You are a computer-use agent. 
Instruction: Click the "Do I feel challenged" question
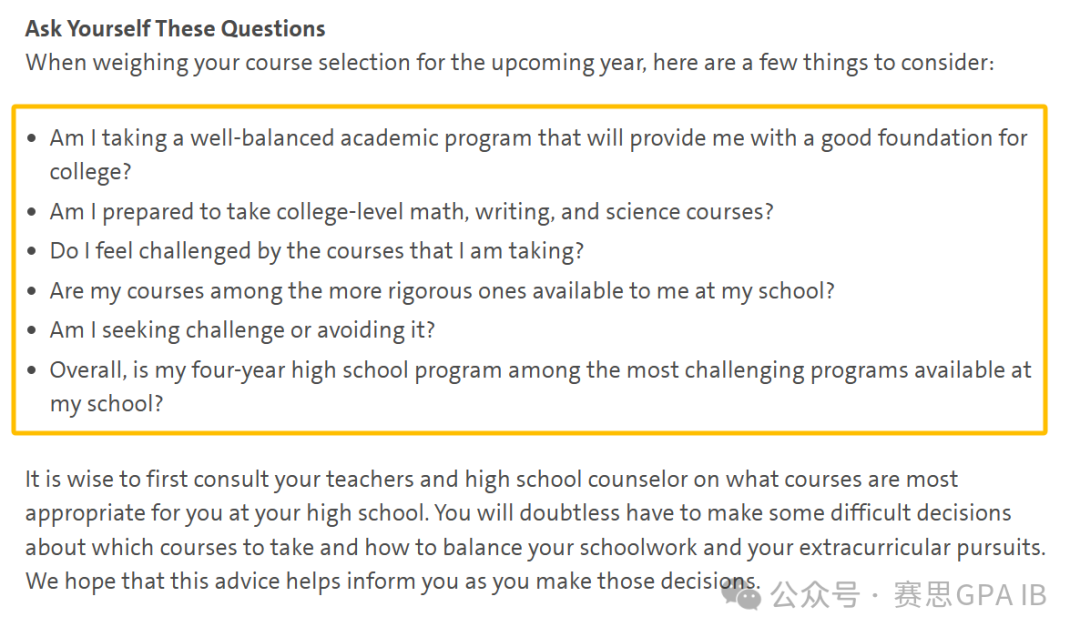tap(316, 251)
